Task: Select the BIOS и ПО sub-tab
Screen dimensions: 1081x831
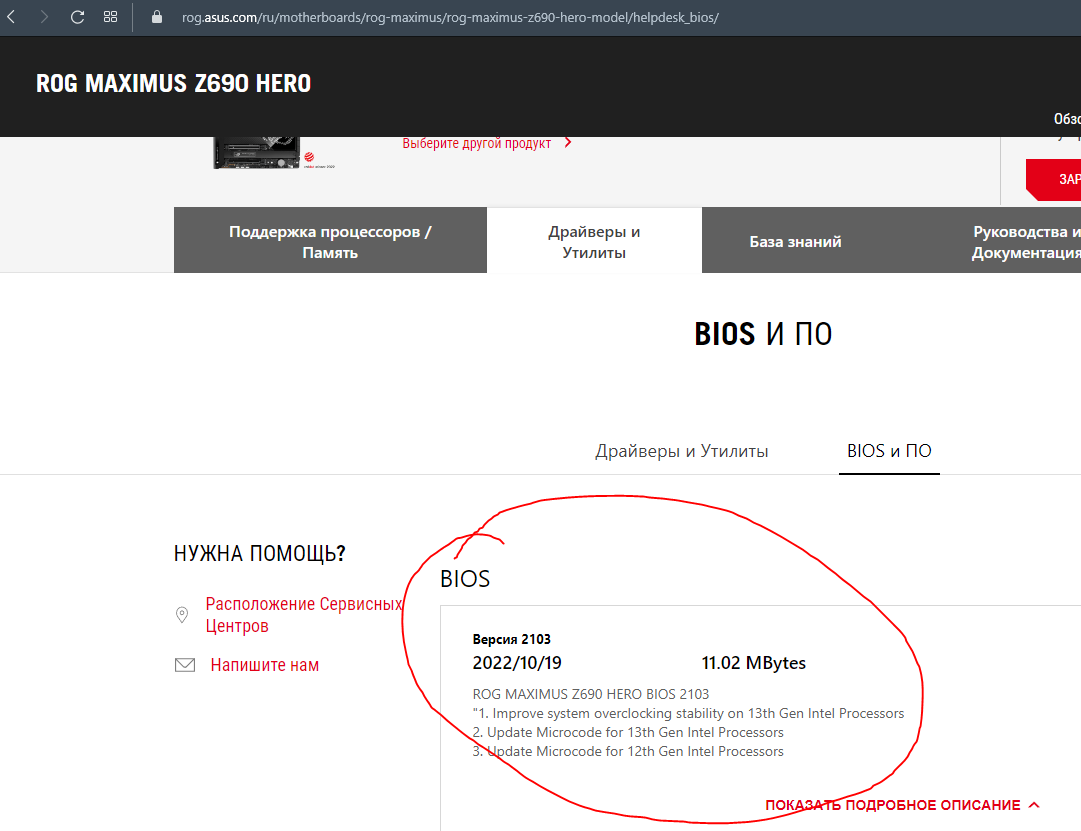Action: [889, 451]
